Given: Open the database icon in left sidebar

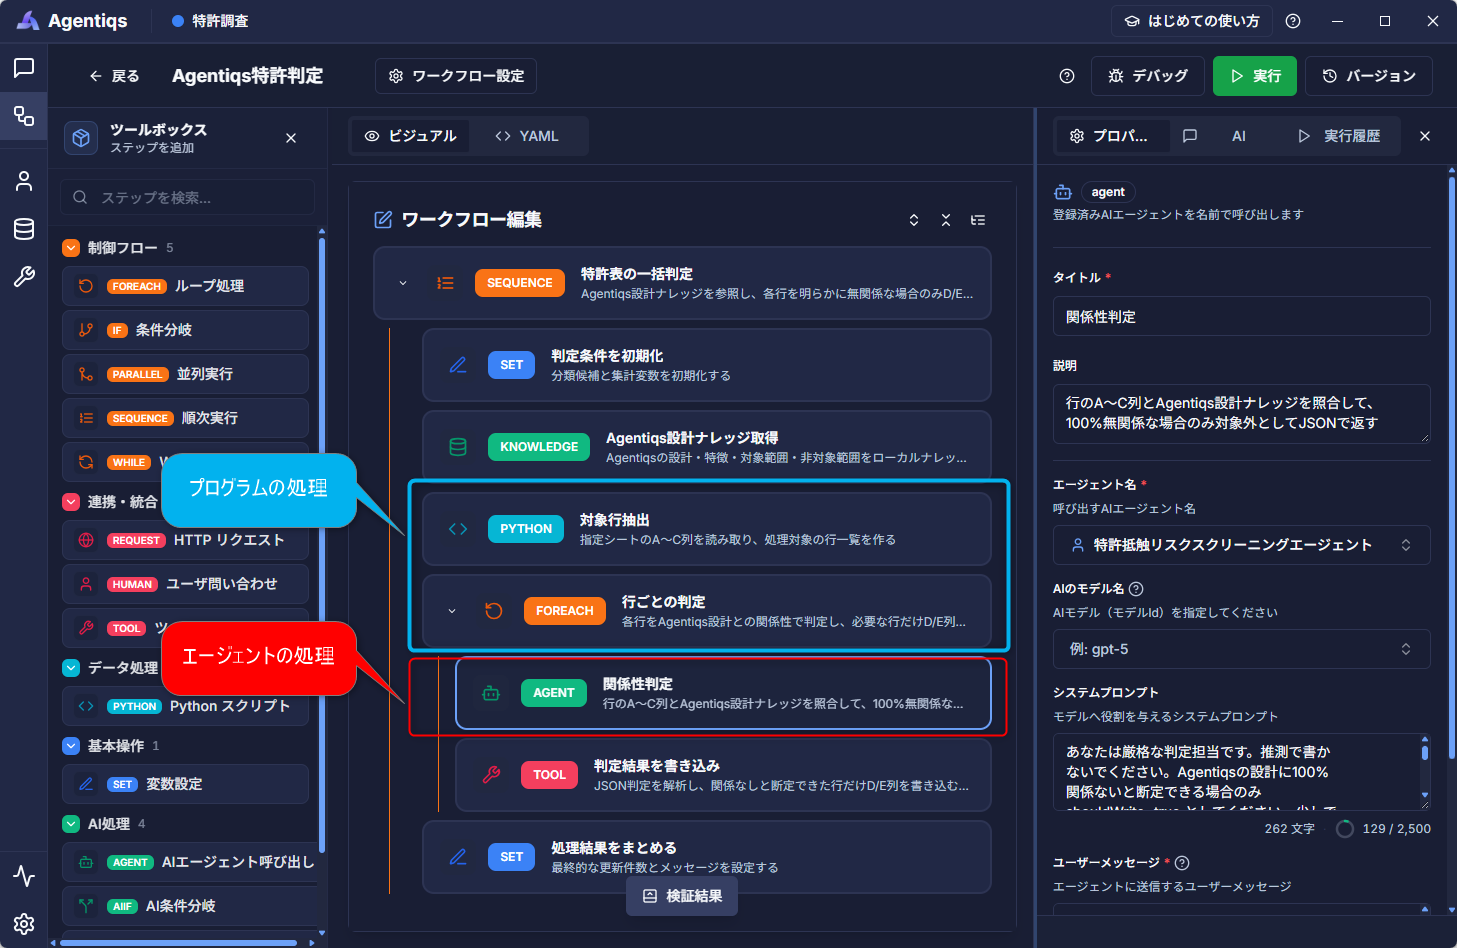Looking at the screenshot, I should point(24,229).
